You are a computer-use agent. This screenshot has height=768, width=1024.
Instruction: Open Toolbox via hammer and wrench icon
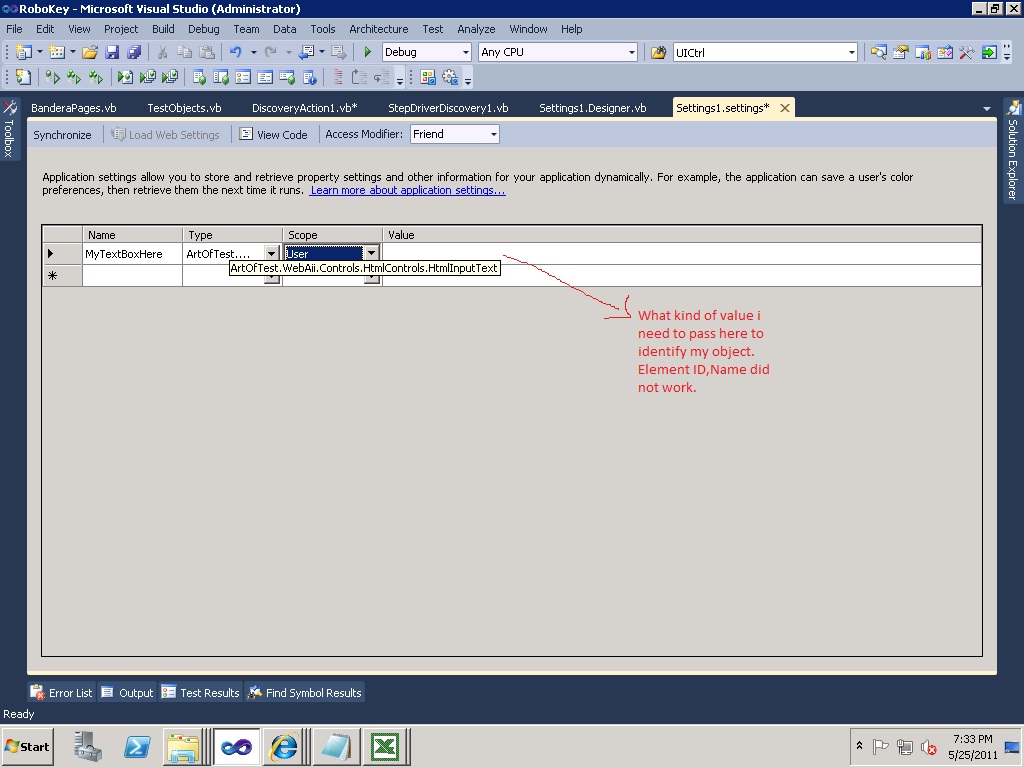click(x=967, y=52)
